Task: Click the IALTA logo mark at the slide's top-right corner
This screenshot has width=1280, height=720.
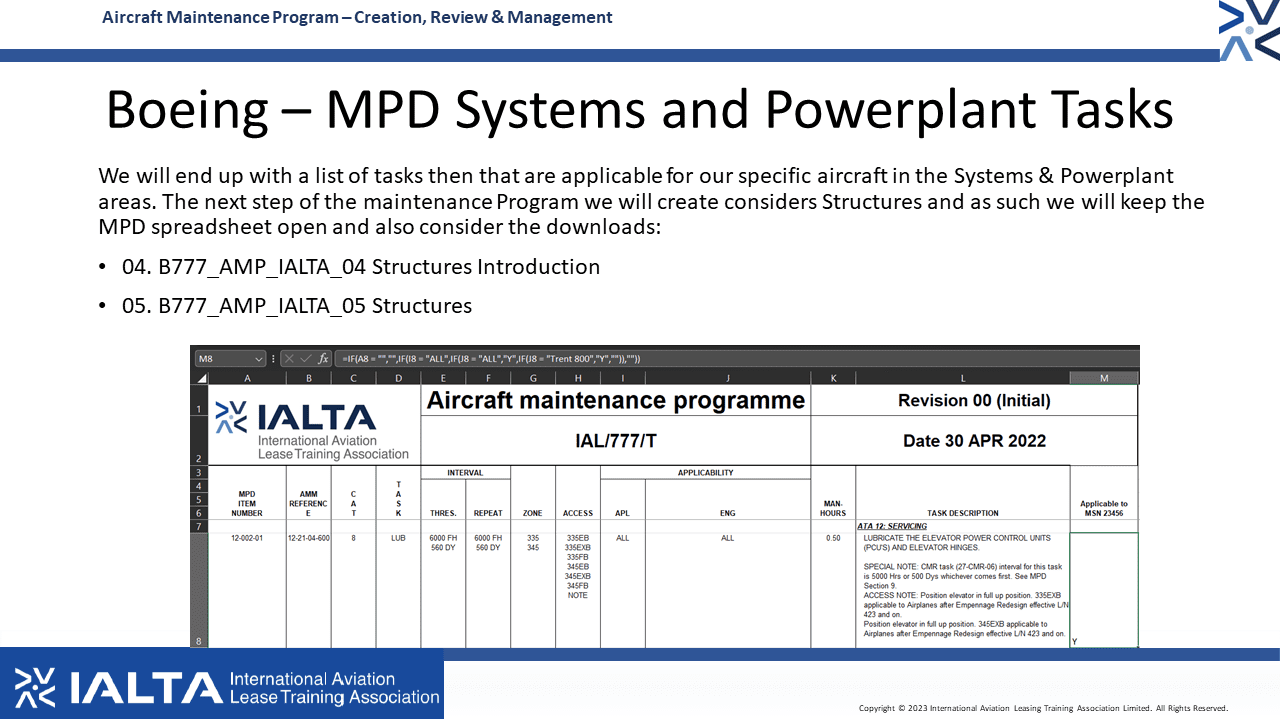Action: tap(1249, 31)
